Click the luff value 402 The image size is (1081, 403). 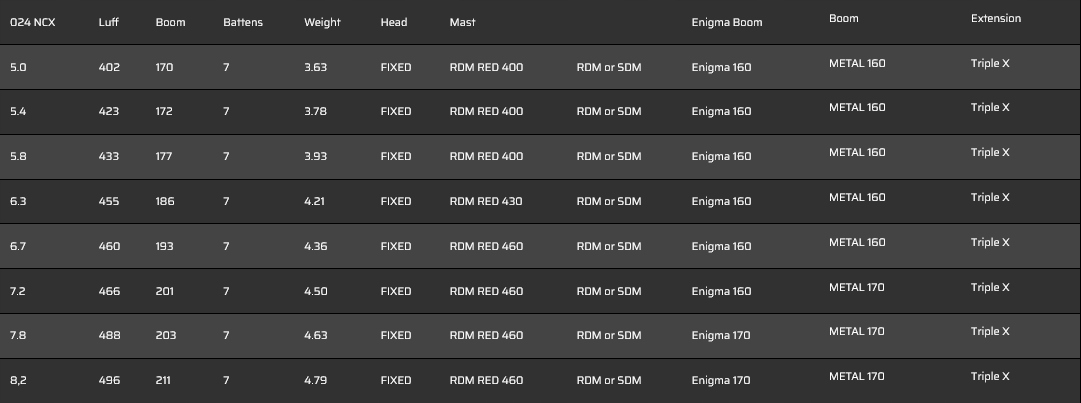109,67
